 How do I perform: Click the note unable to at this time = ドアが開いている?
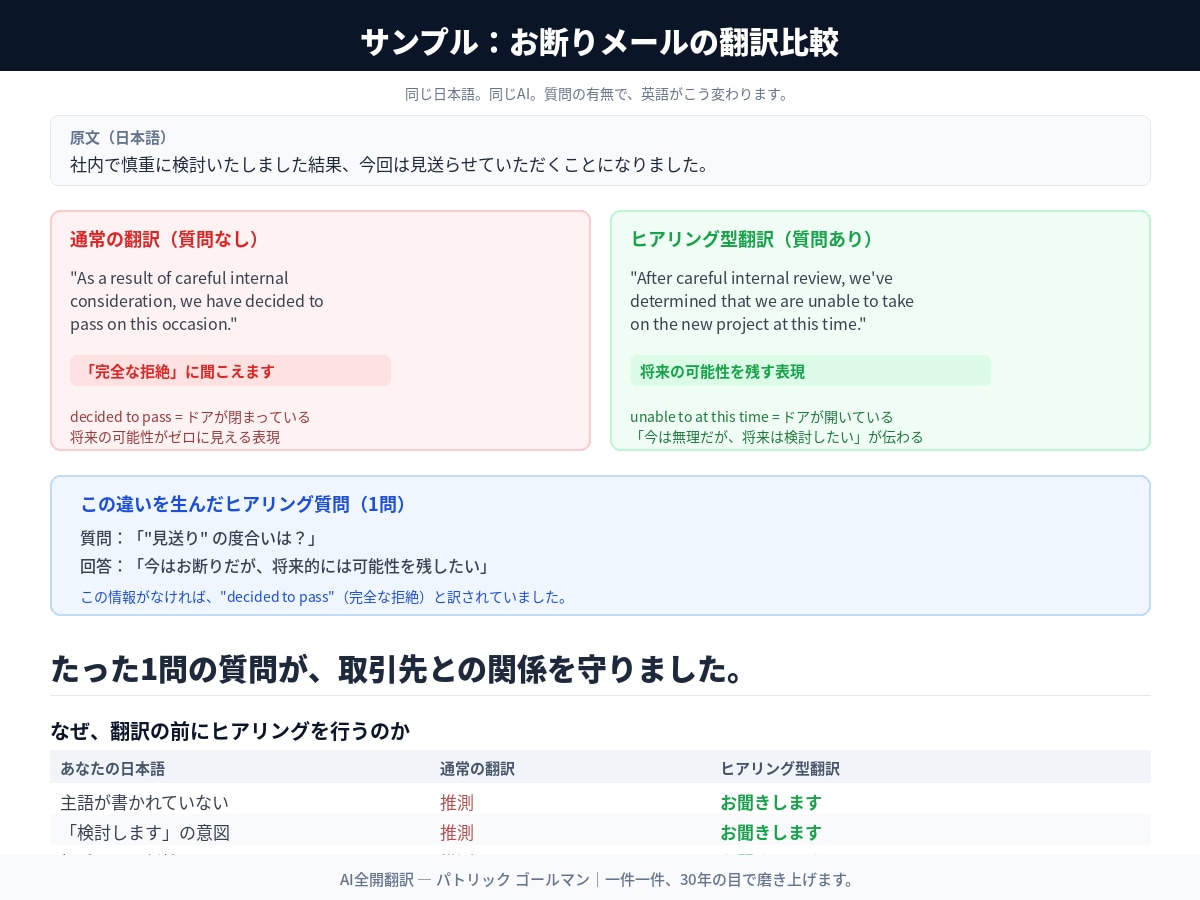tap(762, 416)
